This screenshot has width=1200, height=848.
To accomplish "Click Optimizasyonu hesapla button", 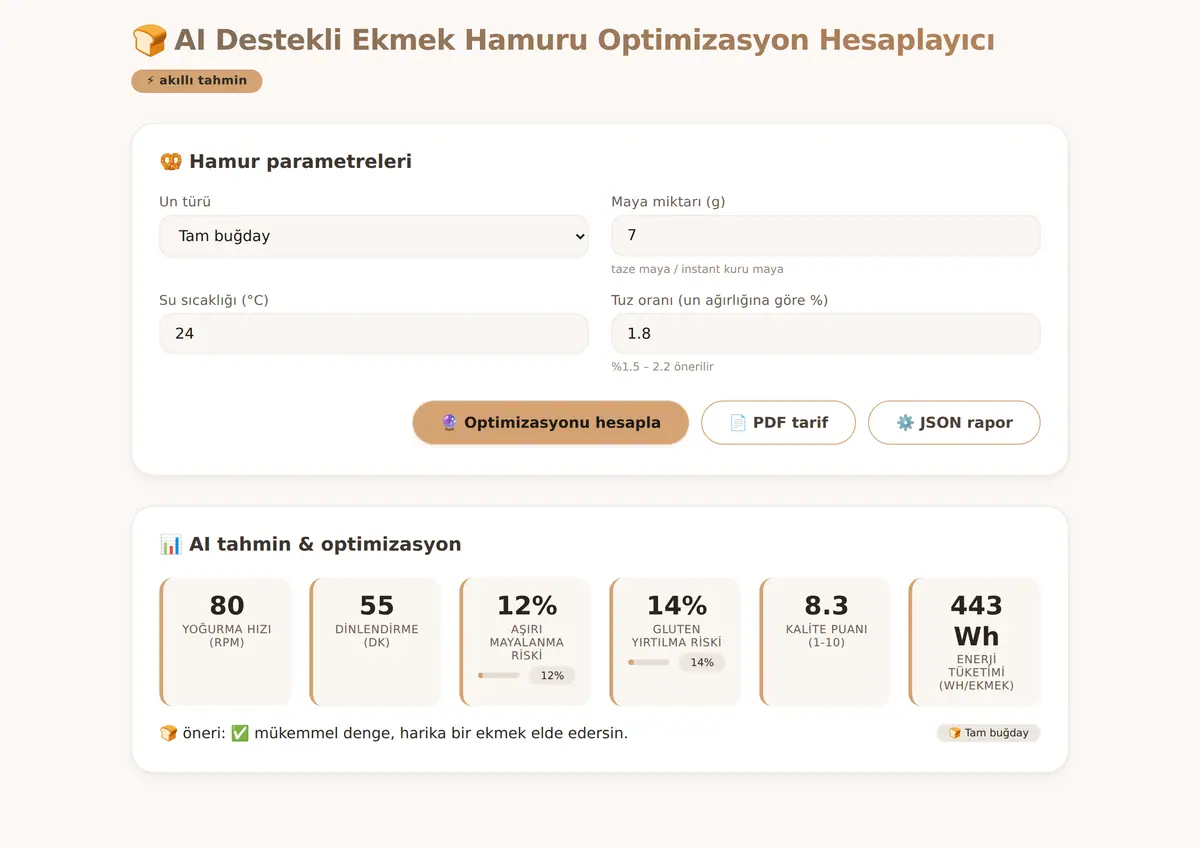I will click(550, 423).
